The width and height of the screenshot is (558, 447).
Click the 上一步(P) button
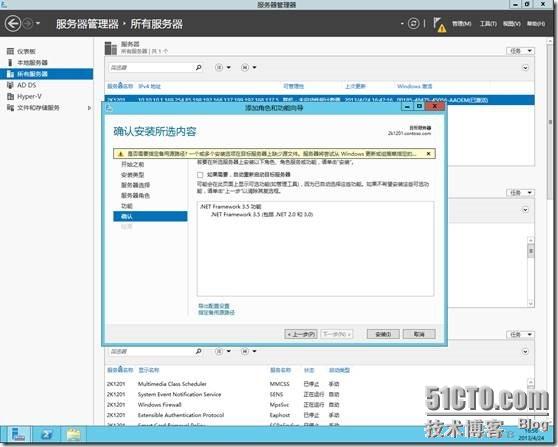[x=301, y=334]
